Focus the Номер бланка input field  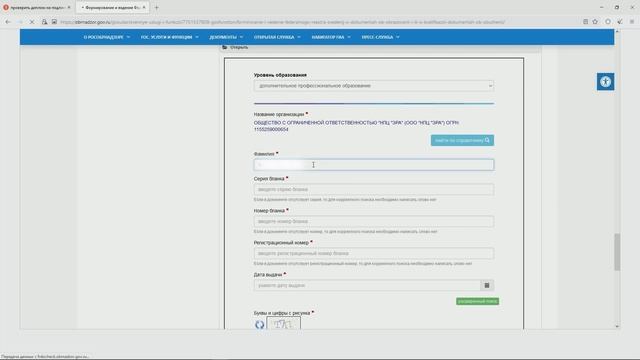point(373,221)
